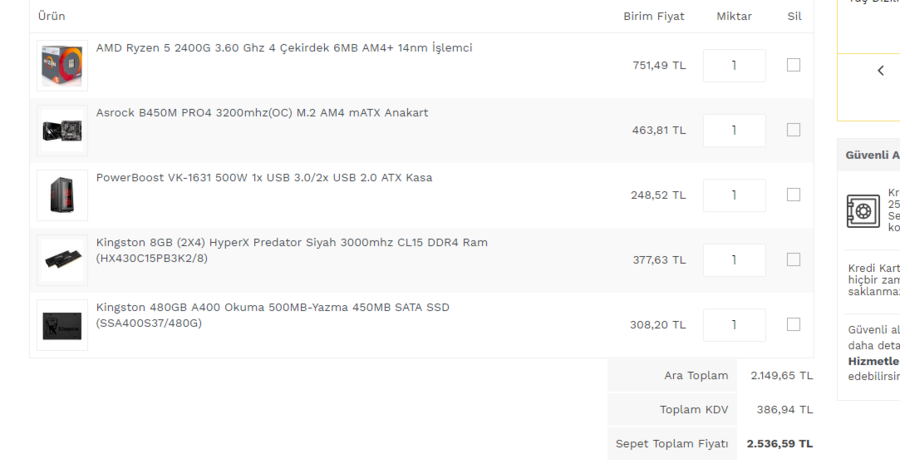Tick the delete checkbox for Asrock motherboard
The image size is (900, 469).
click(794, 130)
